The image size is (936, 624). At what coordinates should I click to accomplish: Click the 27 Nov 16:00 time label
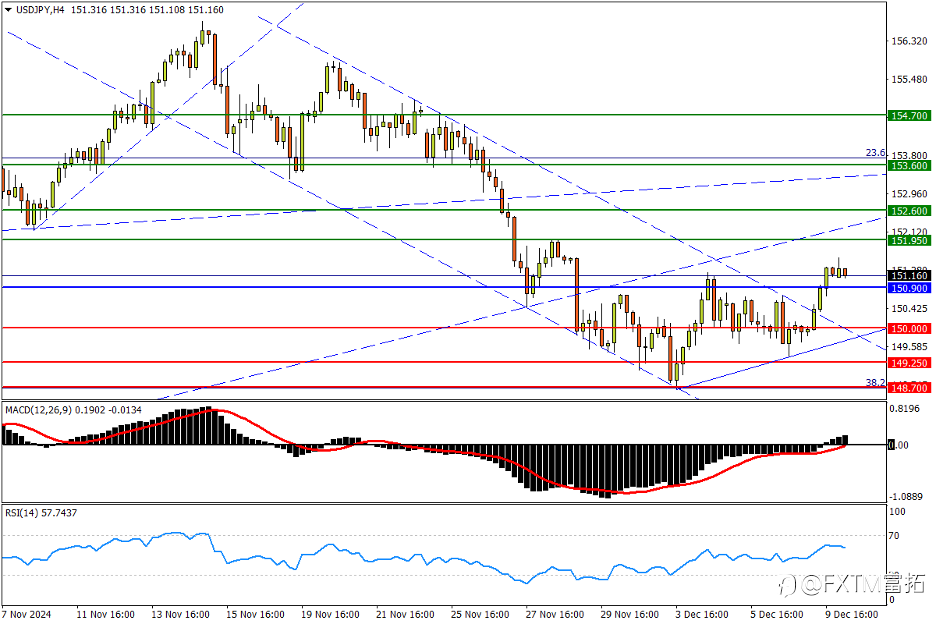click(555, 614)
